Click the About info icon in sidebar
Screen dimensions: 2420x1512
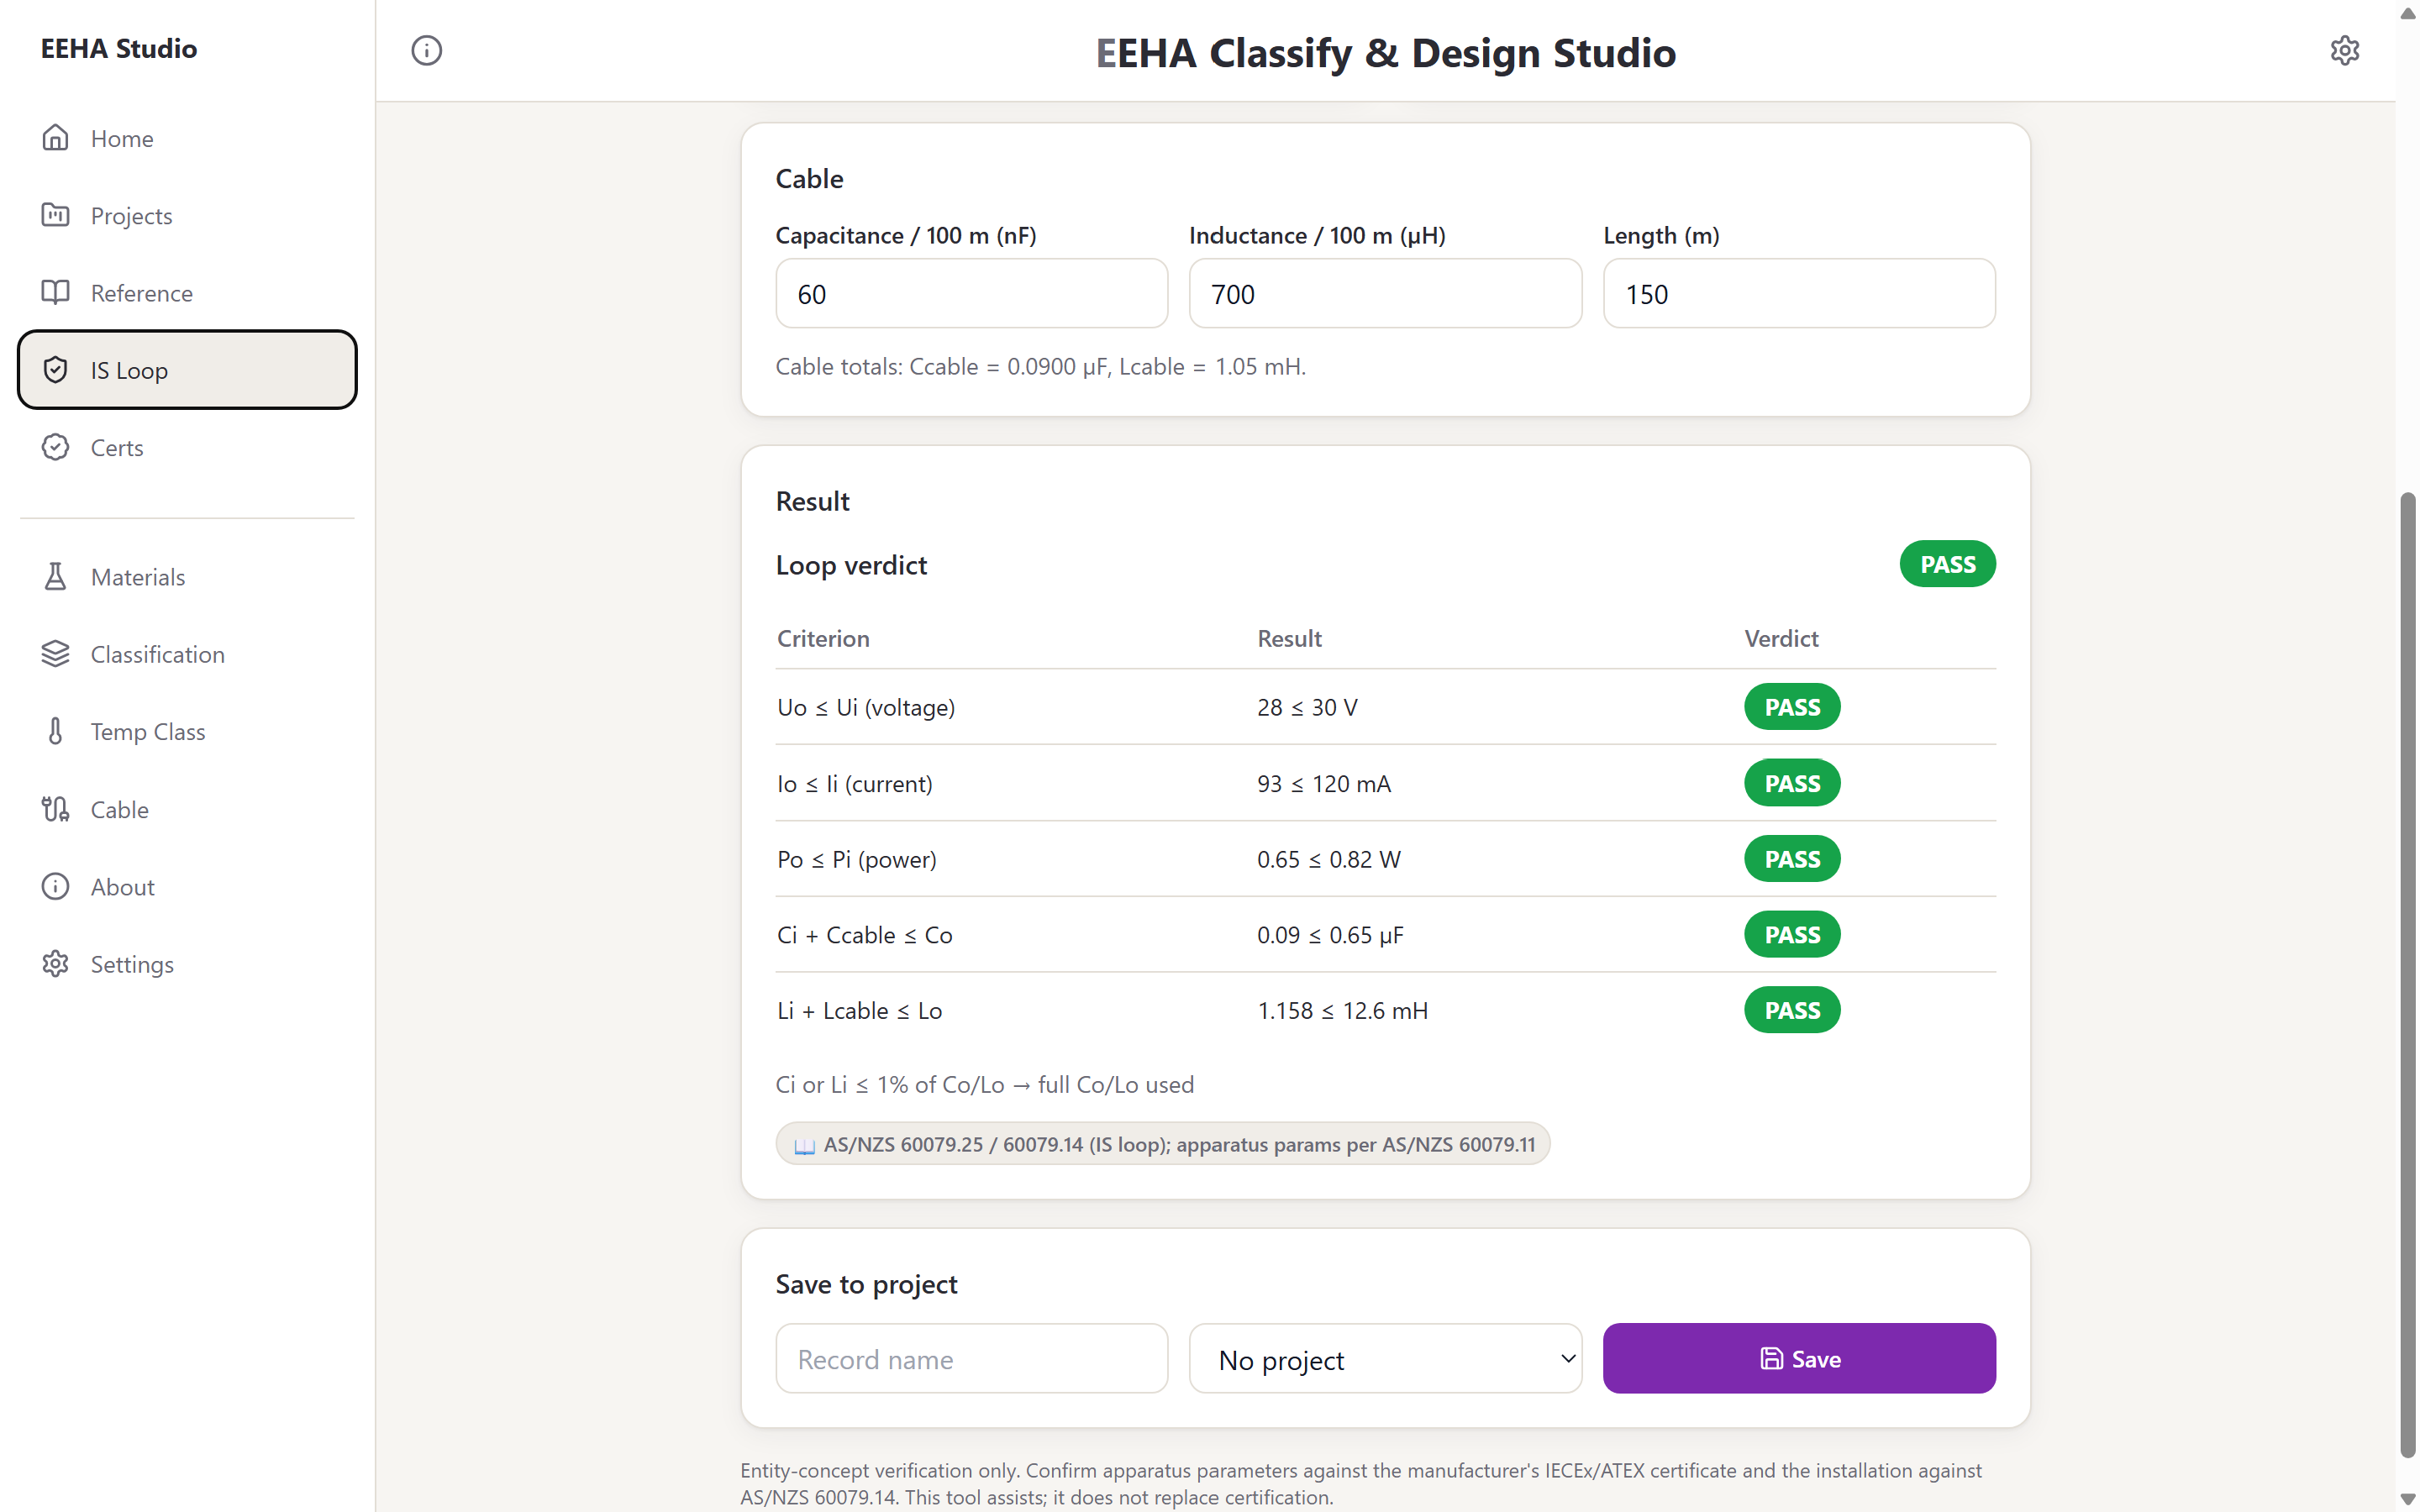55,886
